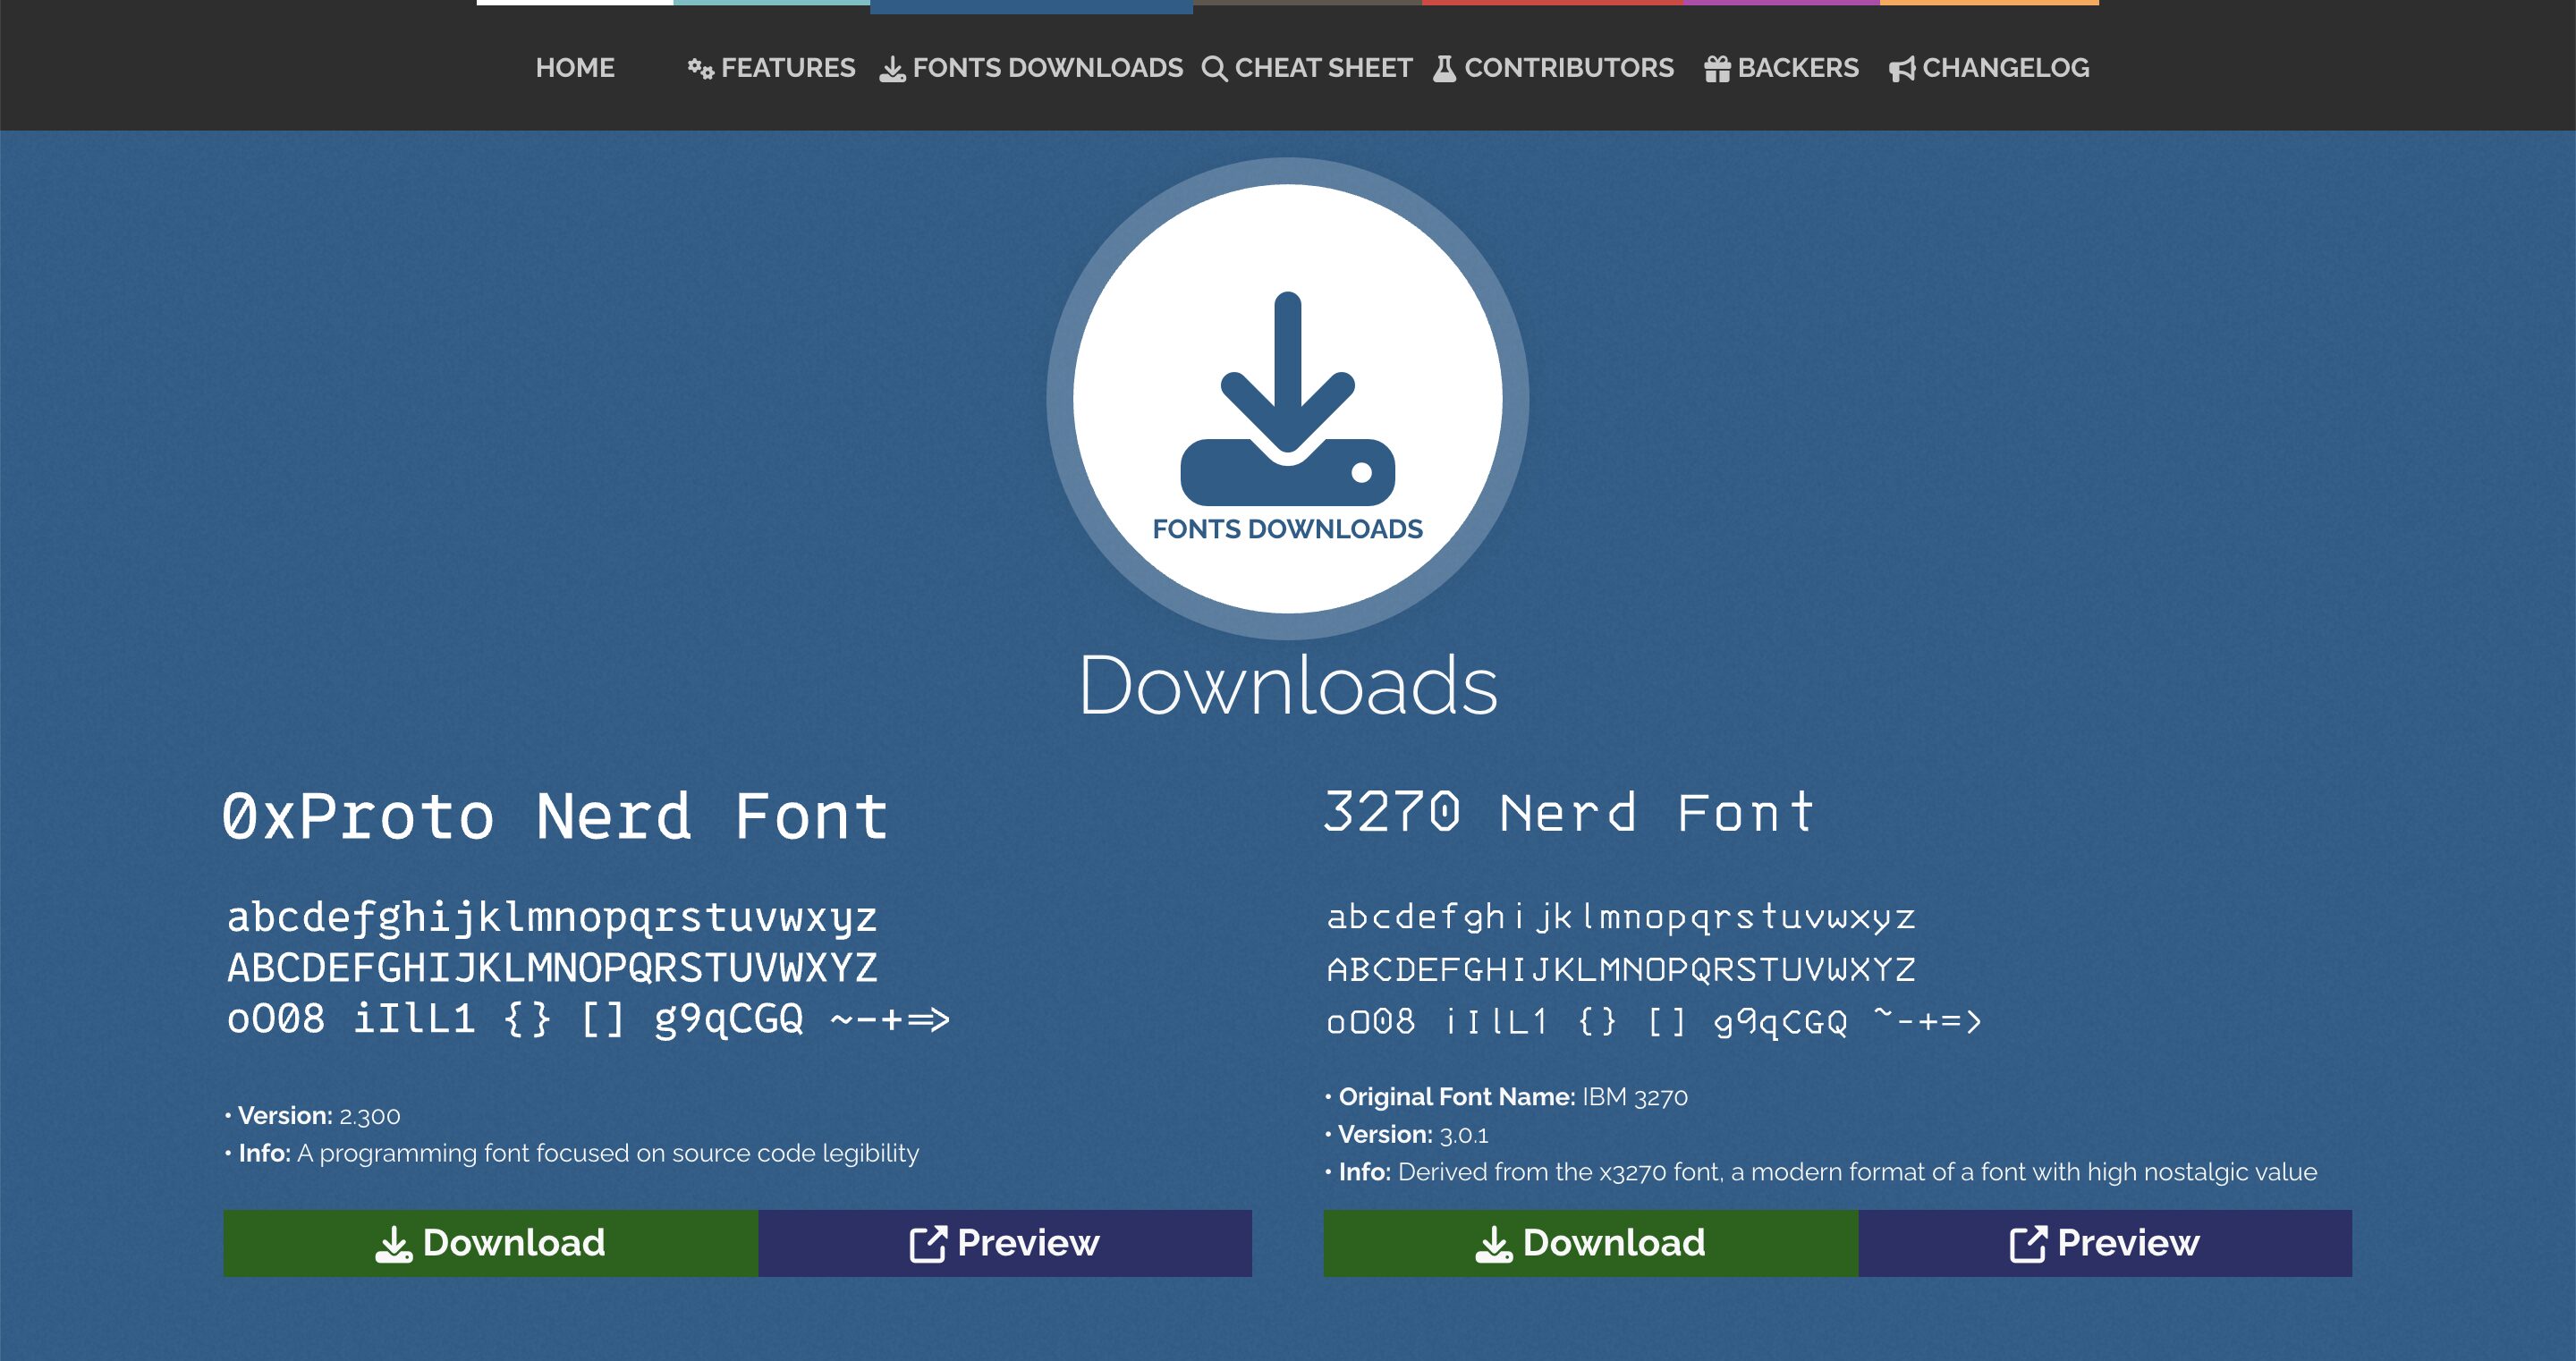Click the download arrow icon on 0xProto Download
Image resolution: width=2576 pixels, height=1361 pixels.
tap(393, 1243)
